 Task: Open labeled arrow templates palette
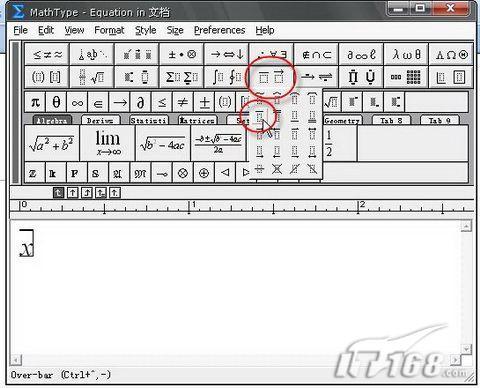[x=316, y=77]
